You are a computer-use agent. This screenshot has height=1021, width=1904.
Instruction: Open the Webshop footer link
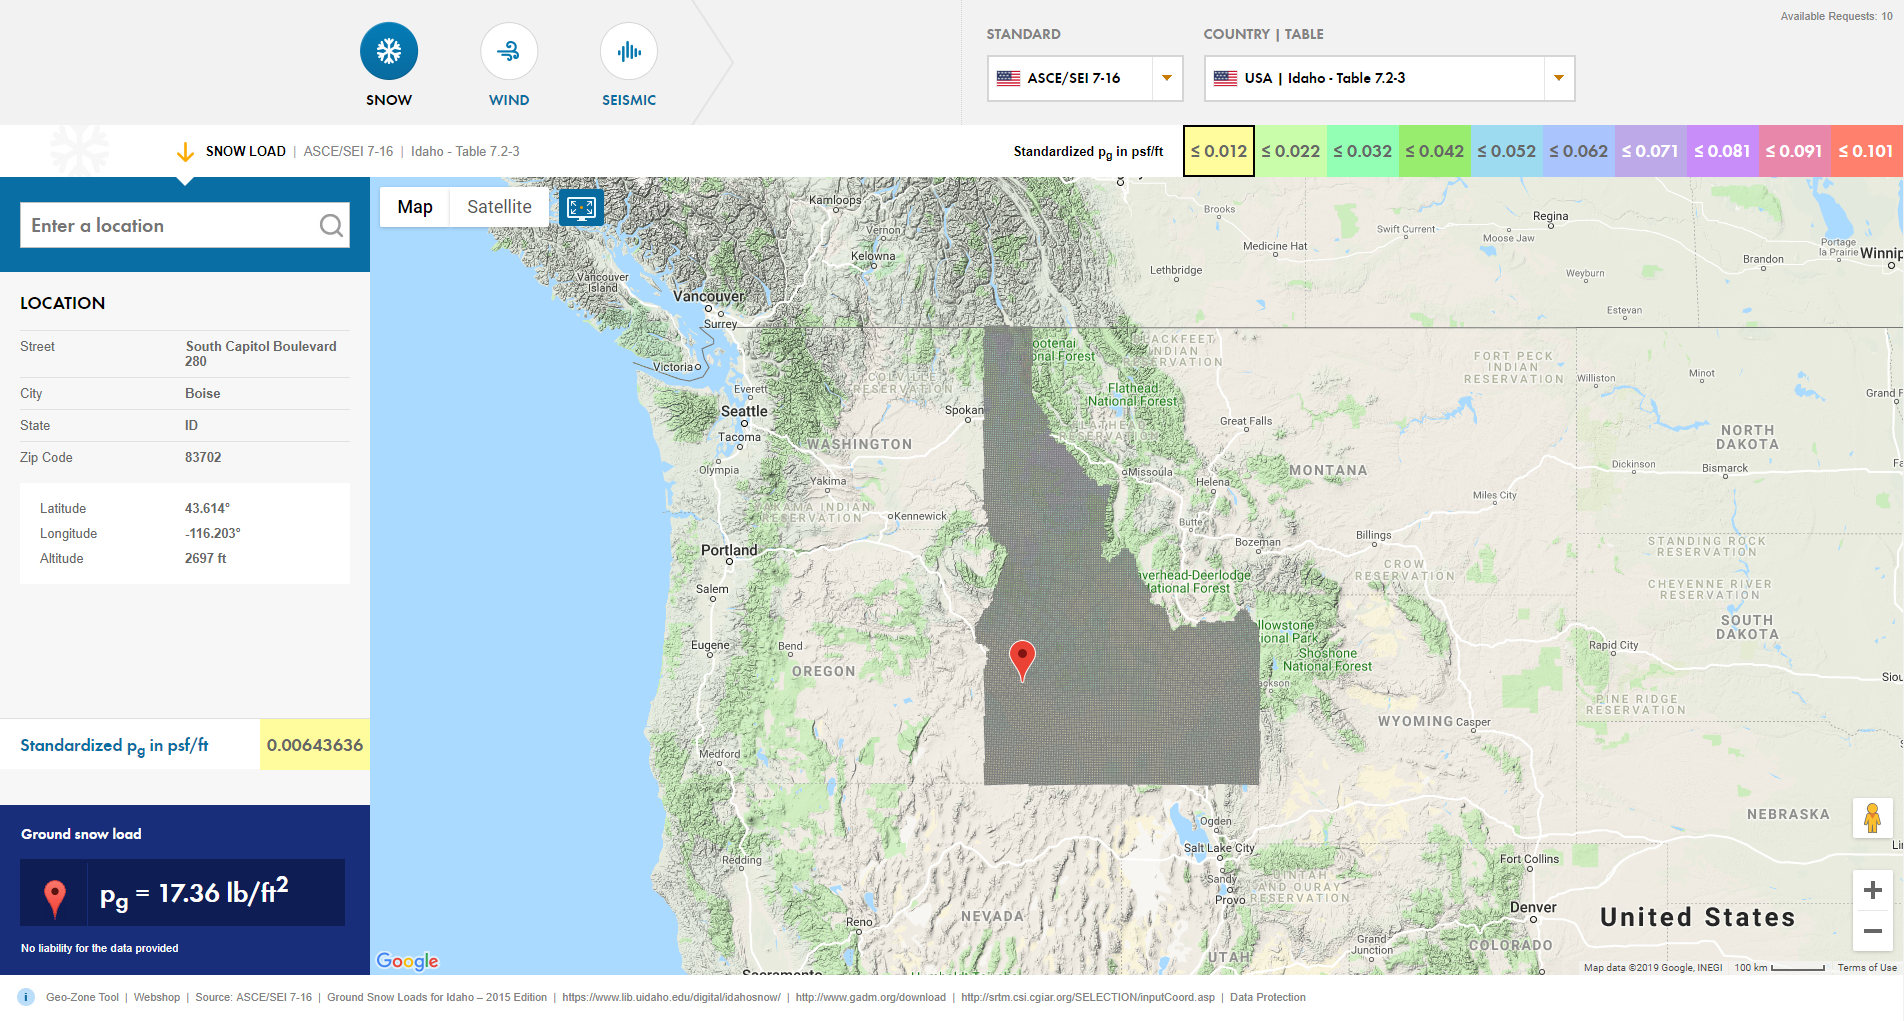(157, 997)
